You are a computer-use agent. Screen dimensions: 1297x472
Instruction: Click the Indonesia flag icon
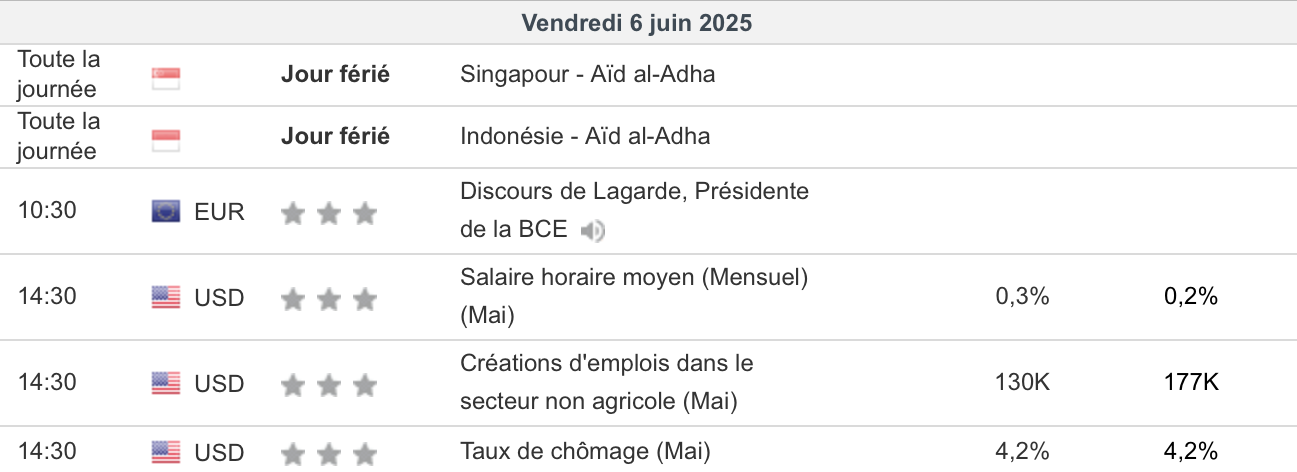[165, 140]
